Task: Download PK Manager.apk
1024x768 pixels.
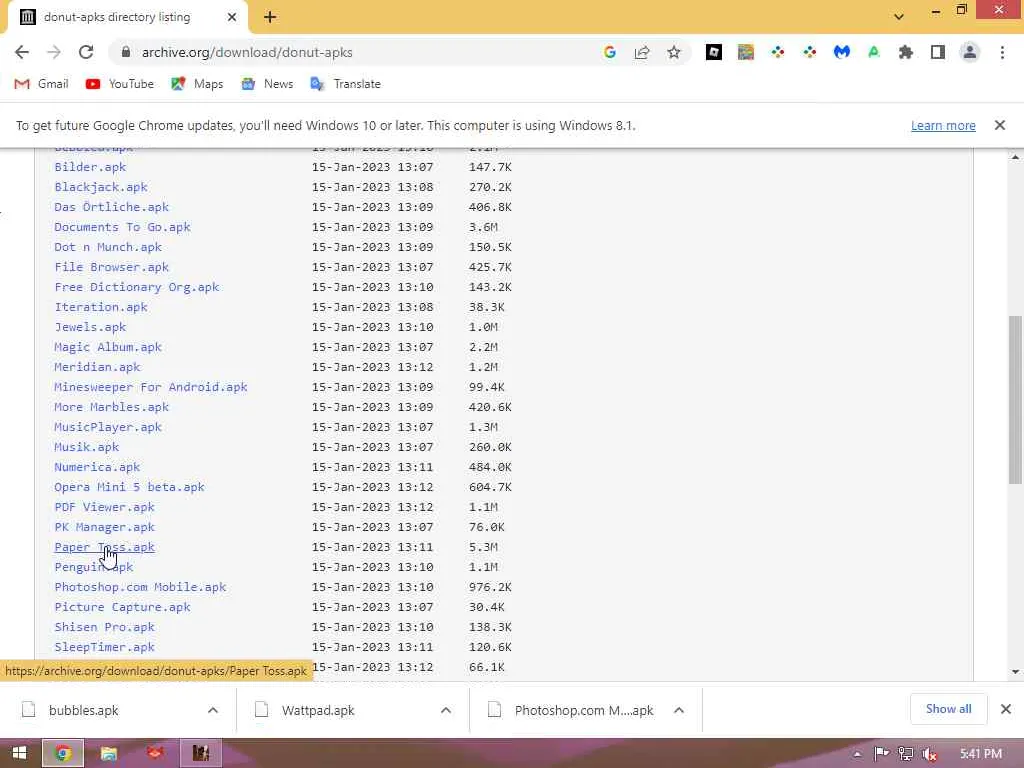Action: [104, 527]
